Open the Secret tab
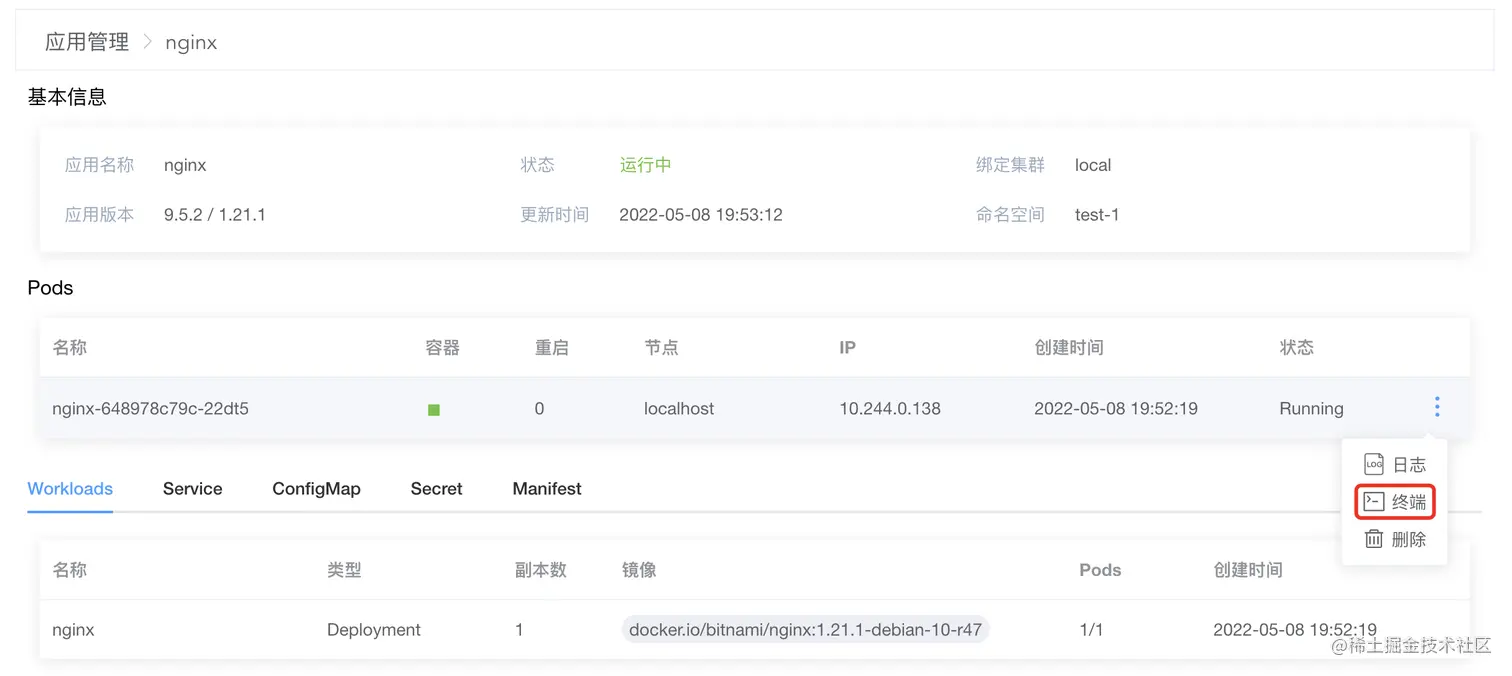This screenshot has width=1512, height=676. pos(436,489)
